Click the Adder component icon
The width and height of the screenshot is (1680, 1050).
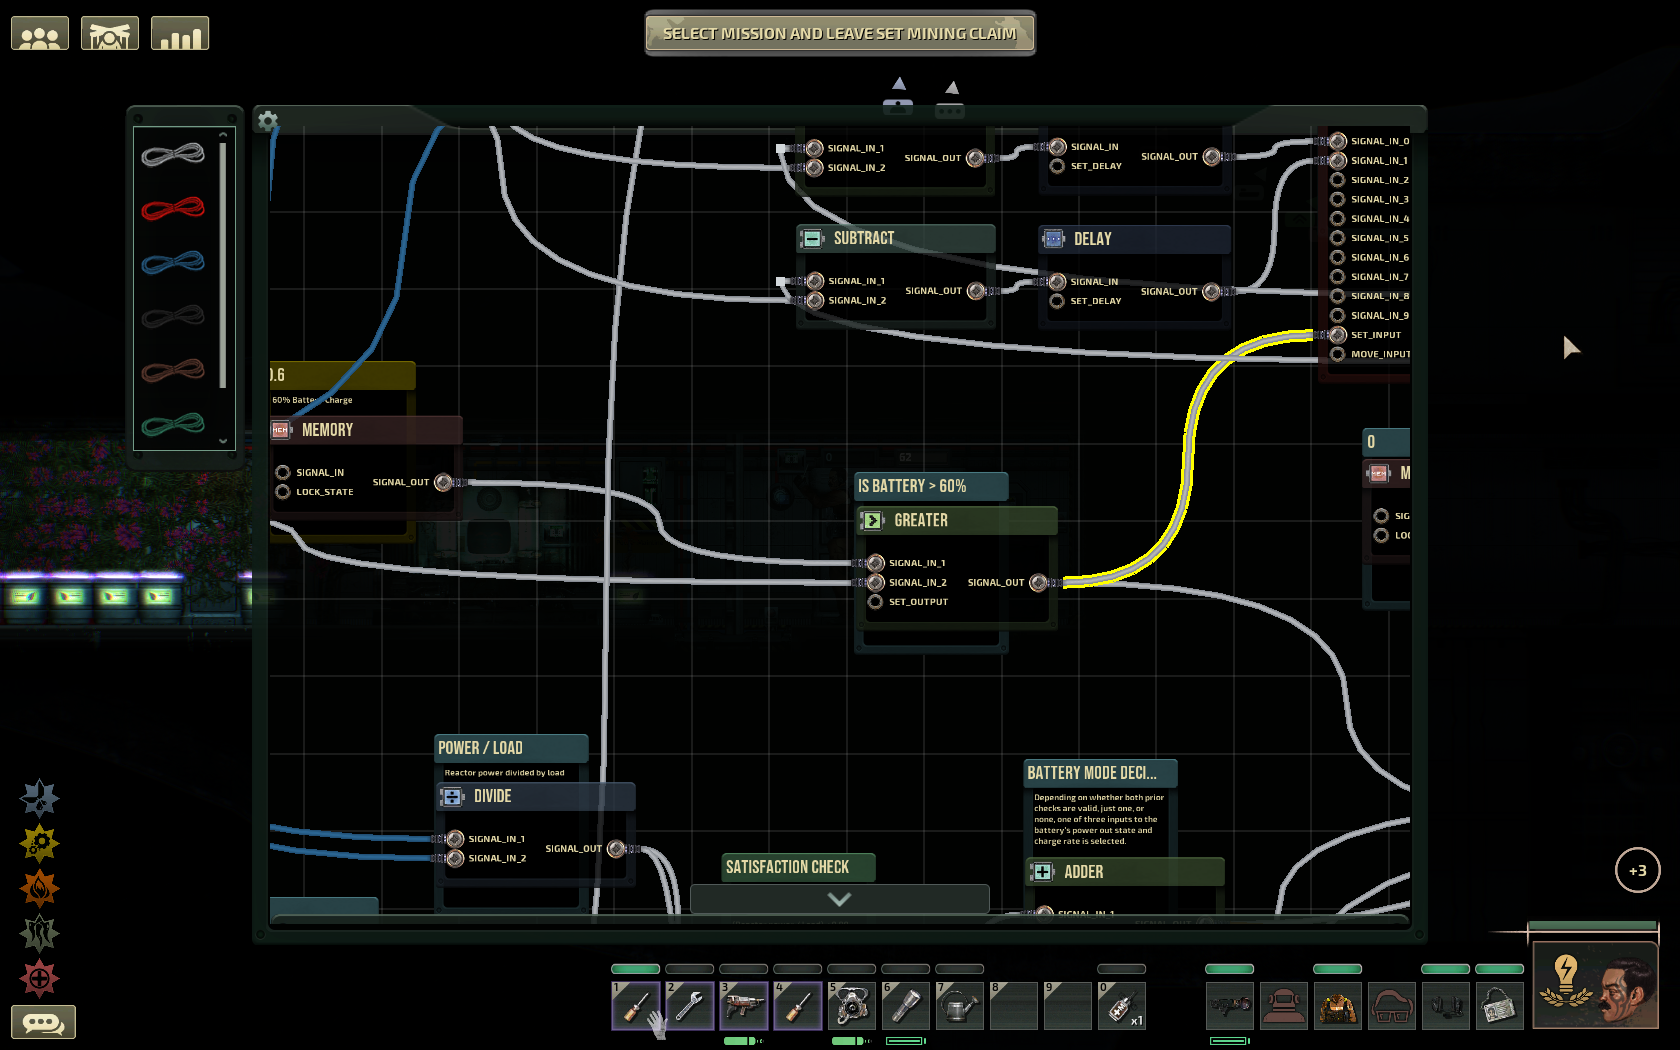coord(1042,872)
